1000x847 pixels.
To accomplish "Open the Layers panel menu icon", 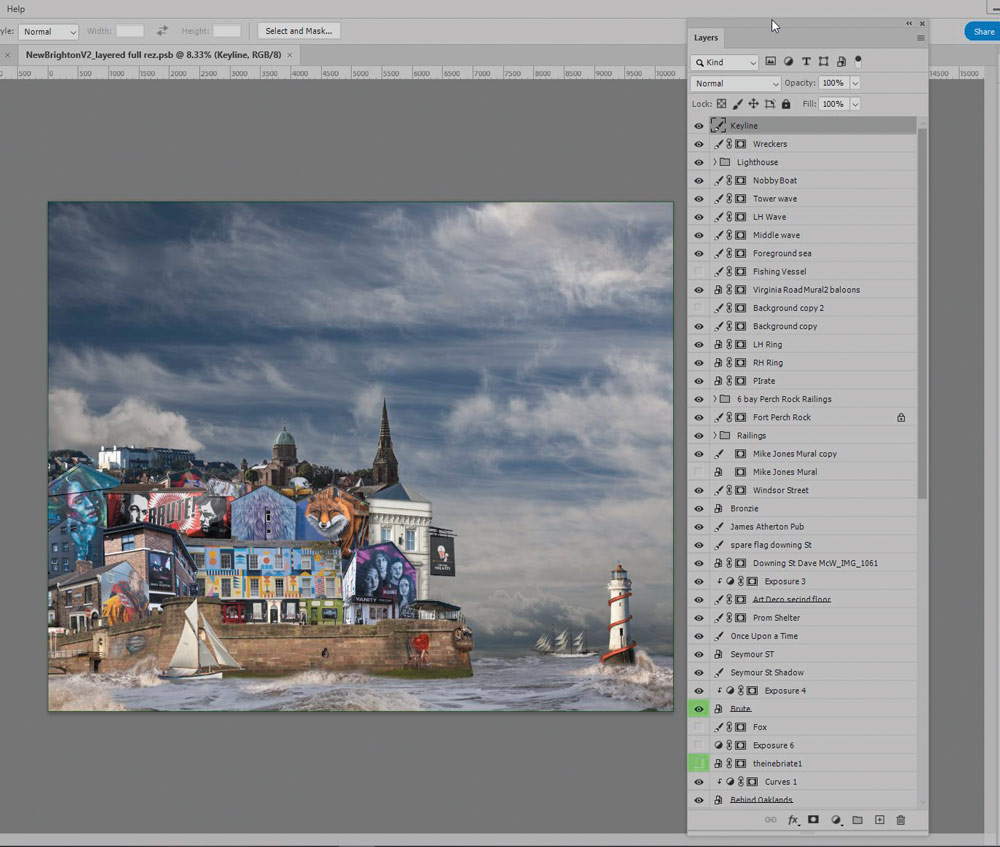I will pos(920,38).
